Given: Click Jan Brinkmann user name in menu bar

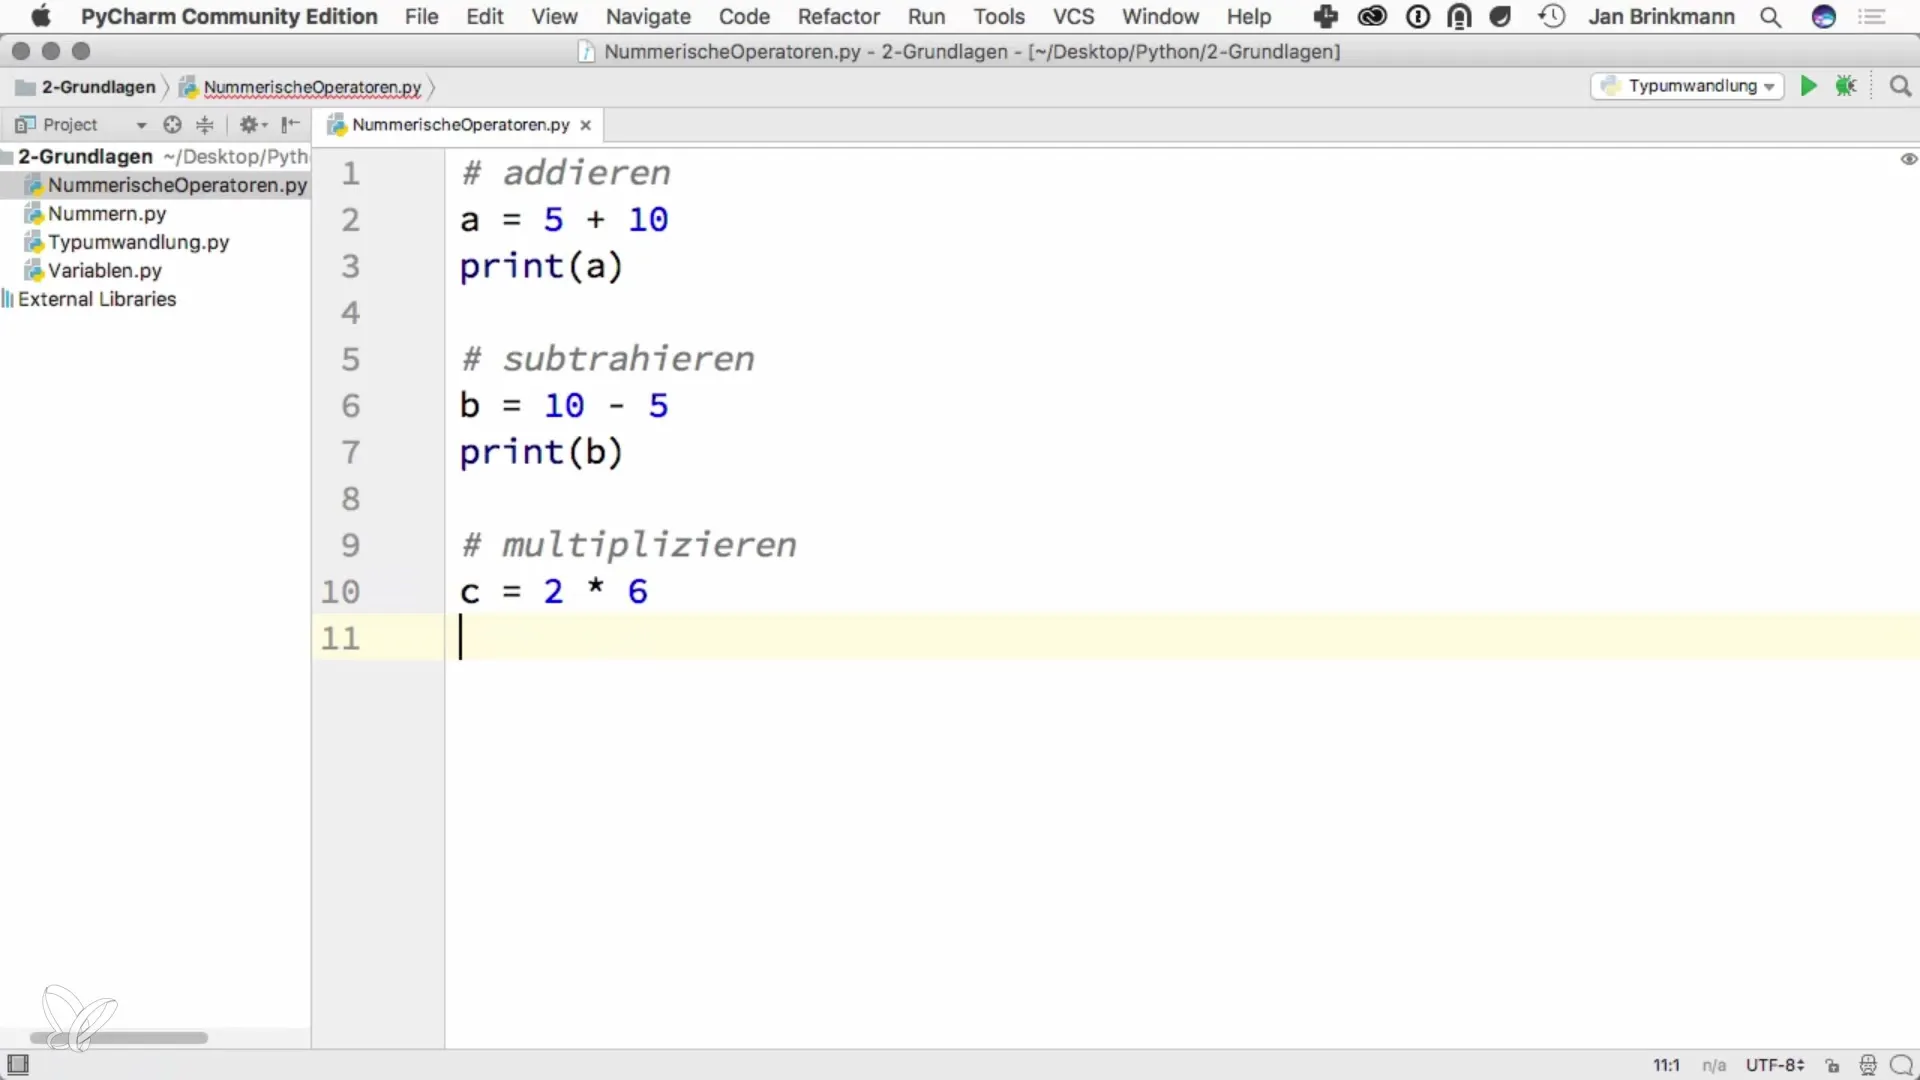Looking at the screenshot, I should pos(1661,17).
